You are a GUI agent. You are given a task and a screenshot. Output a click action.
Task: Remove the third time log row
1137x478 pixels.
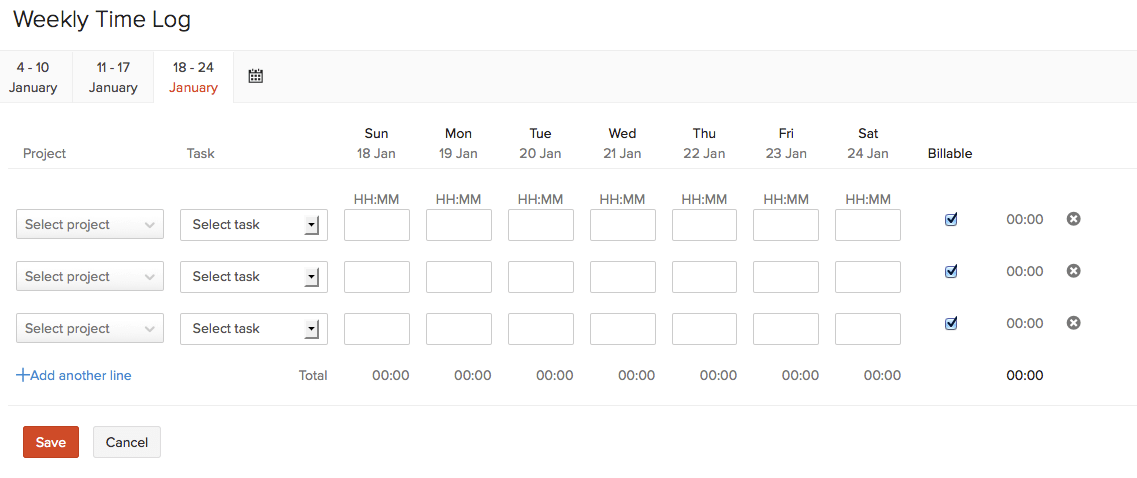(1073, 323)
